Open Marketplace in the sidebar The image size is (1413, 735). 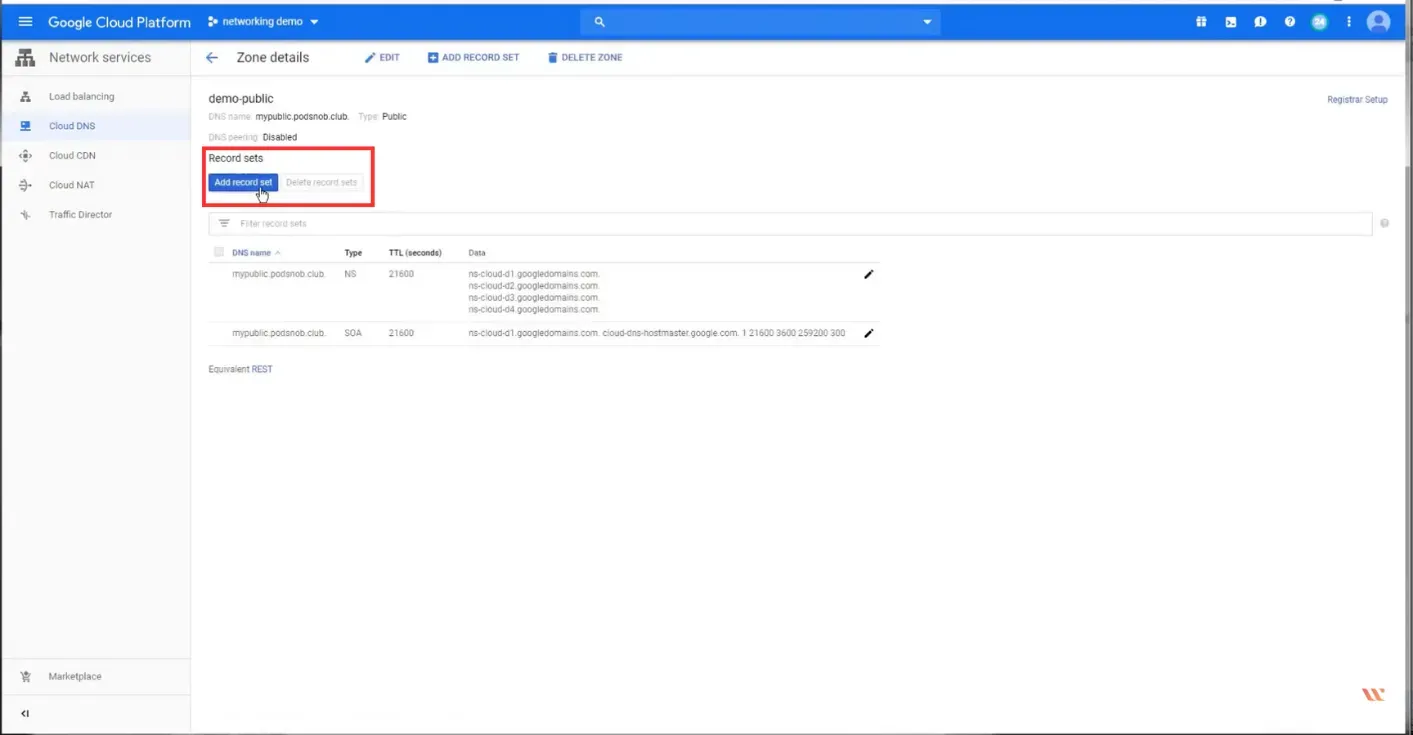[75, 677]
